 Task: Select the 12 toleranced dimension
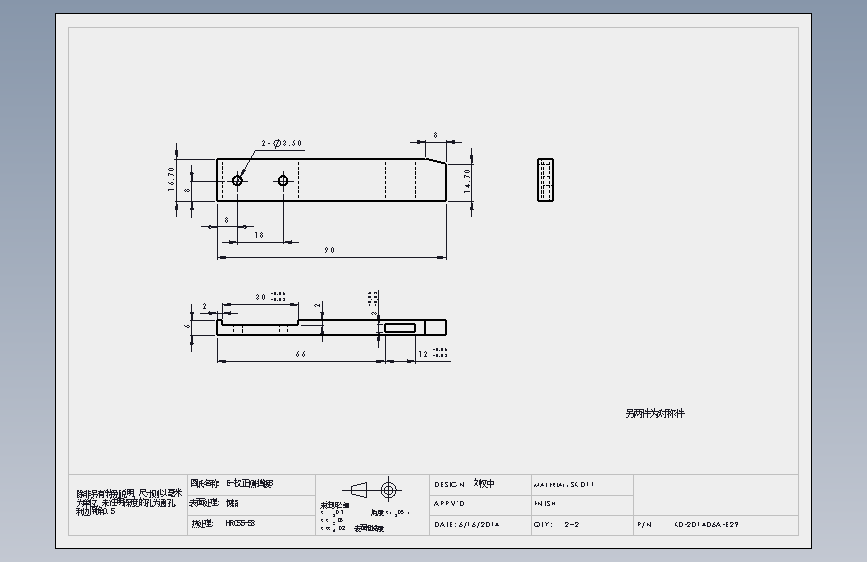pos(432,353)
